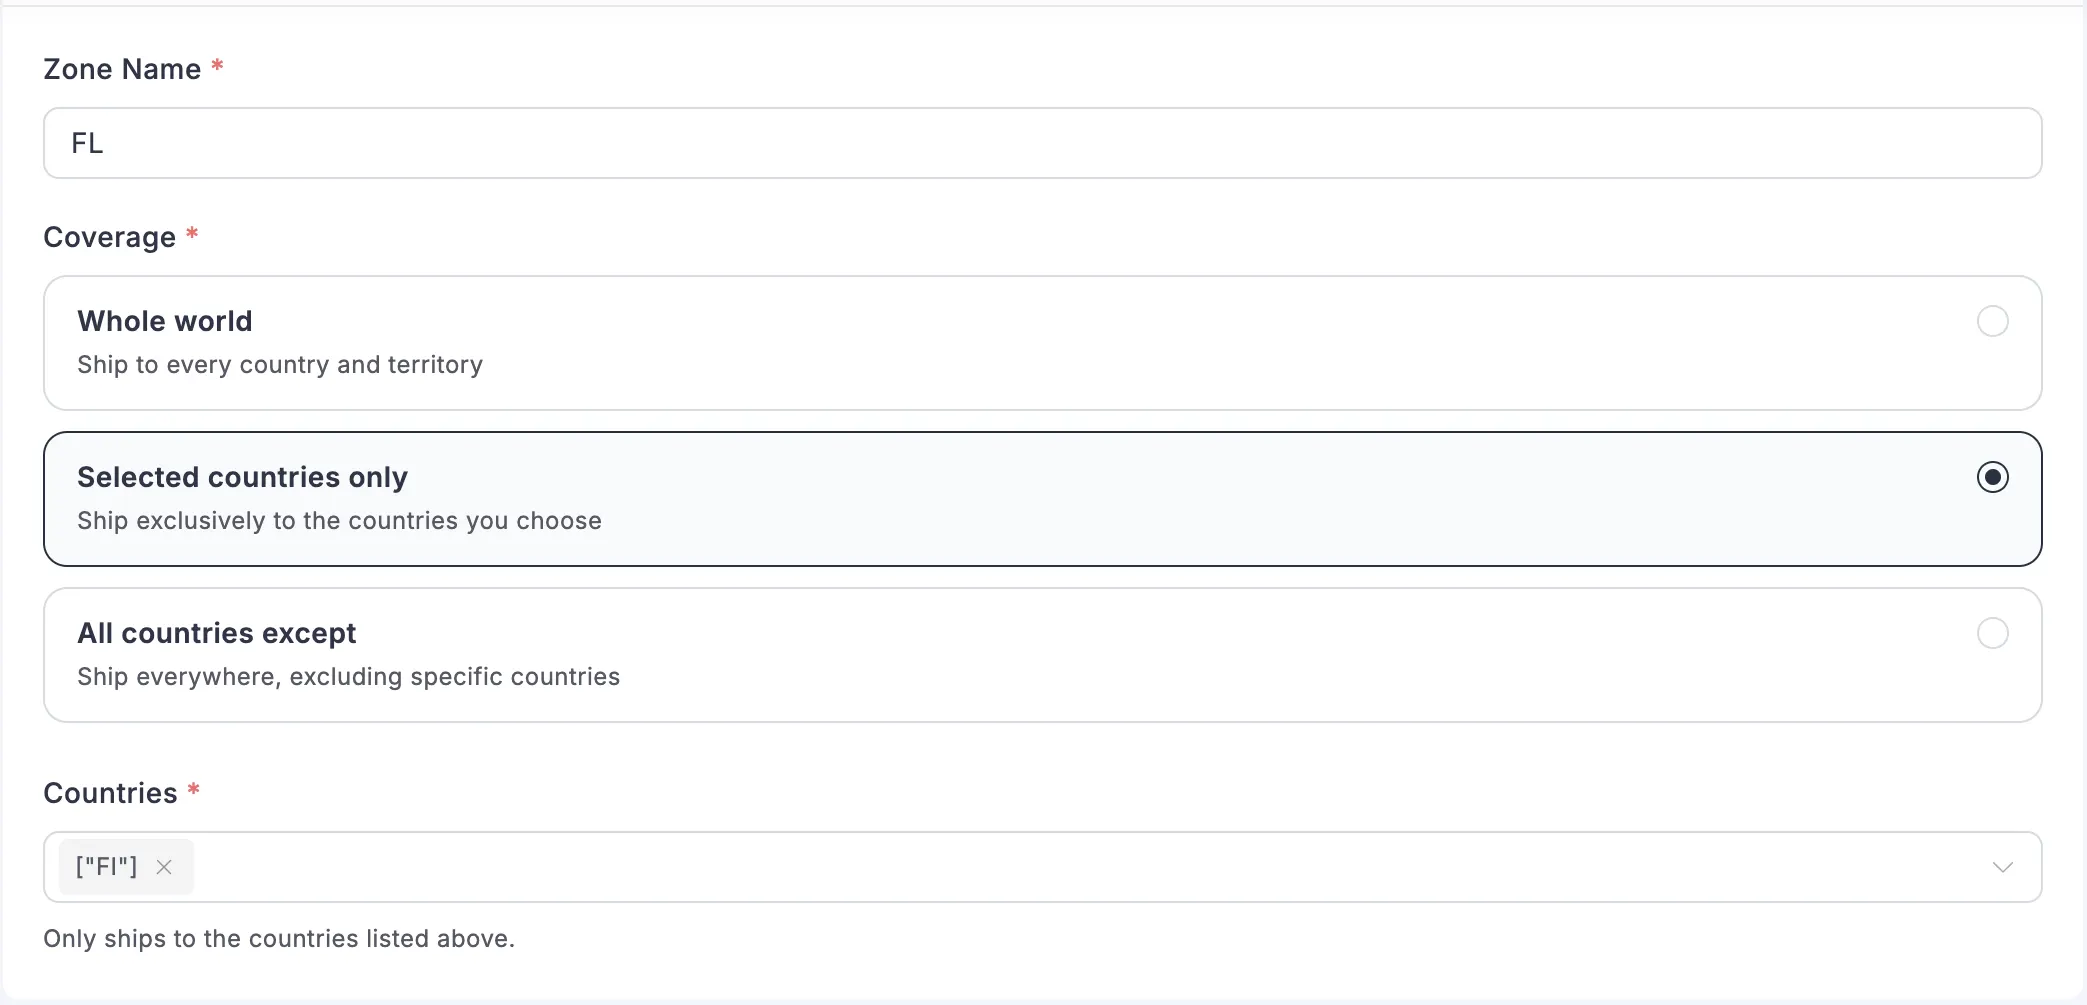Remove the ["FI"] country tag
Viewport: 2087px width, 1005px height.
[164, 867]
